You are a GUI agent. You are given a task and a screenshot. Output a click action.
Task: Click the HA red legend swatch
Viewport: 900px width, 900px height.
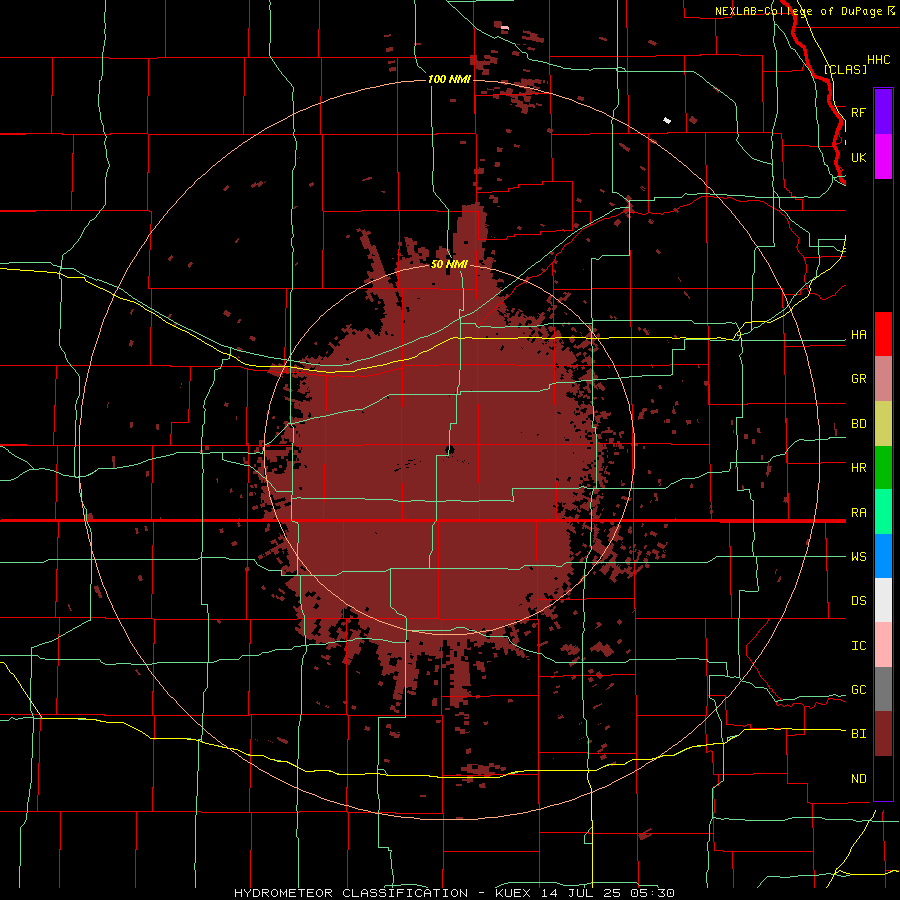(883, 334)
